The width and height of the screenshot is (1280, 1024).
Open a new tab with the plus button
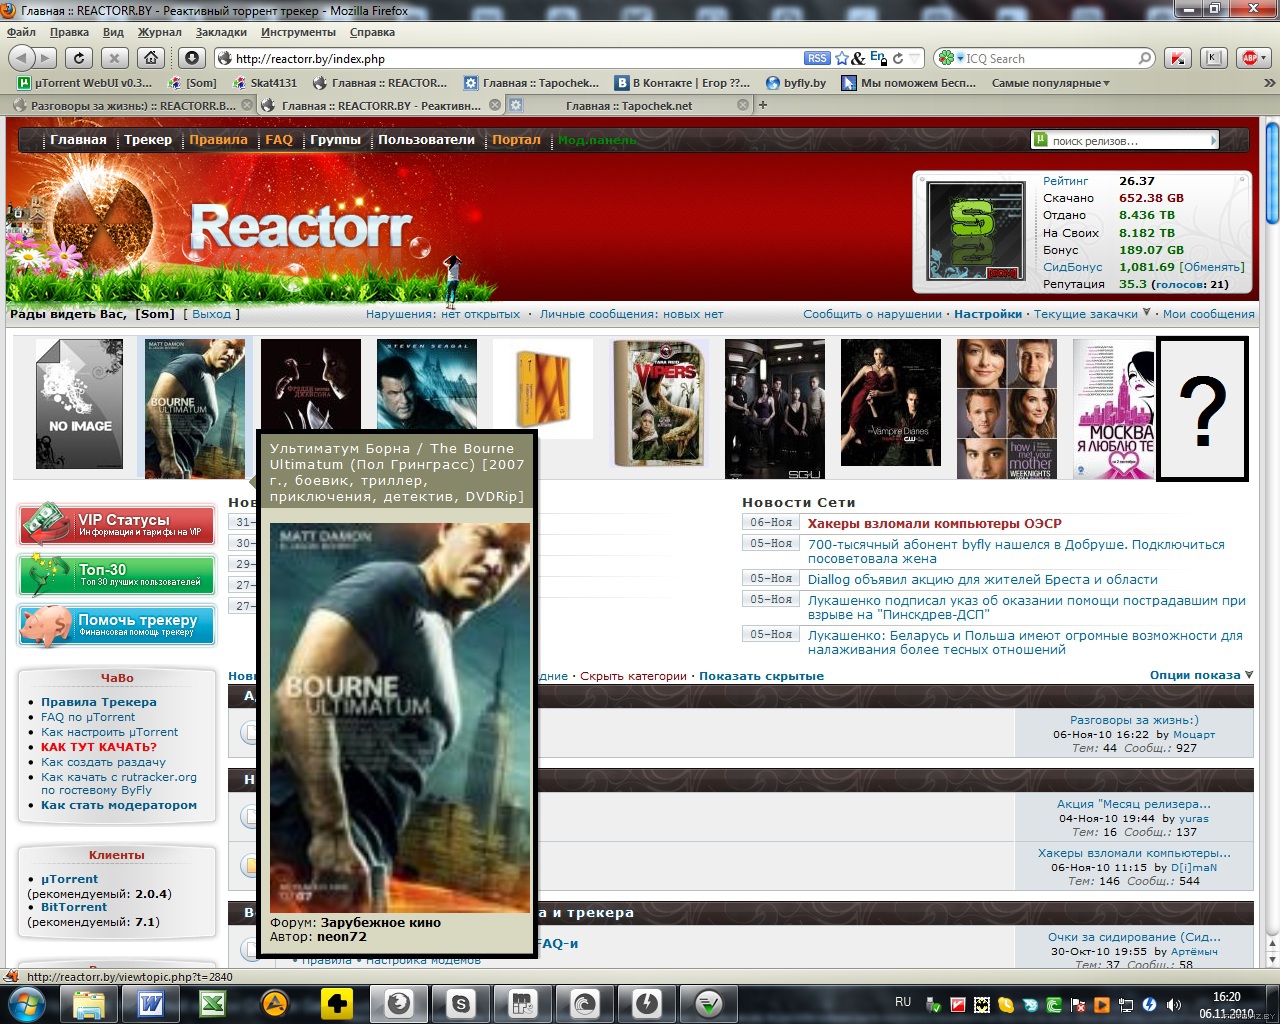(763, 105)
